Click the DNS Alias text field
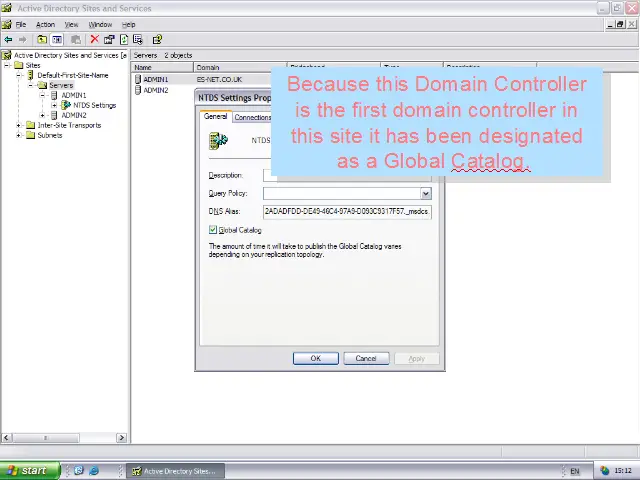The height and width of the screenshot is (480, 640). coord(347,211)
